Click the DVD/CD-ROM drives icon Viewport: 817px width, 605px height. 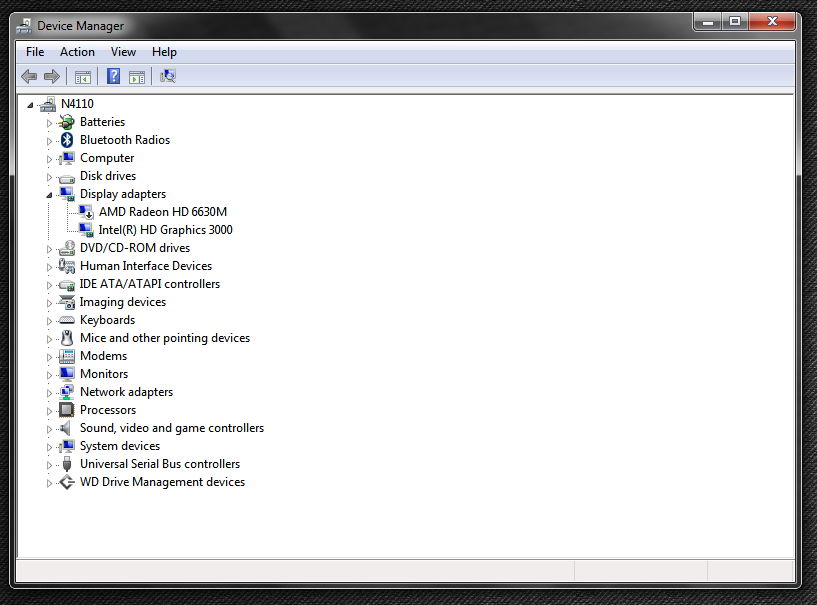(x=67, y=248)
